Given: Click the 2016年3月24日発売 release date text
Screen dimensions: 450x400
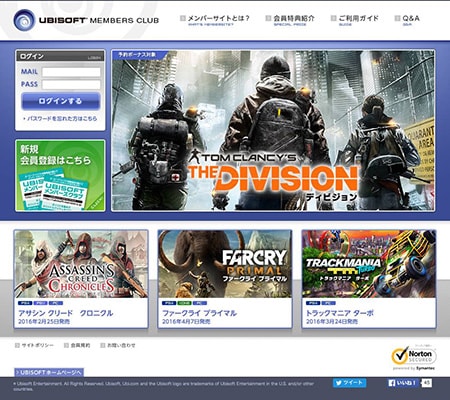Looking at the screenshot, I should point(332,322).
